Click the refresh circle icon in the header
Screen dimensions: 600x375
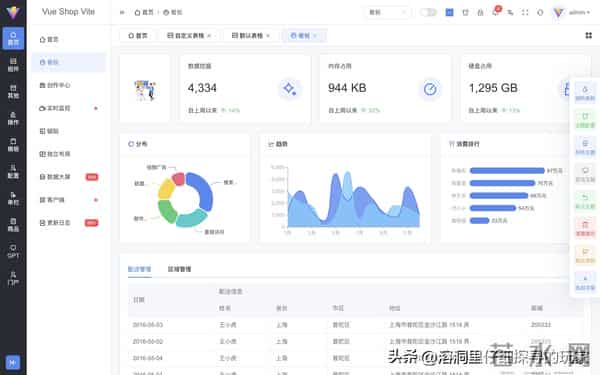[540, 13]
